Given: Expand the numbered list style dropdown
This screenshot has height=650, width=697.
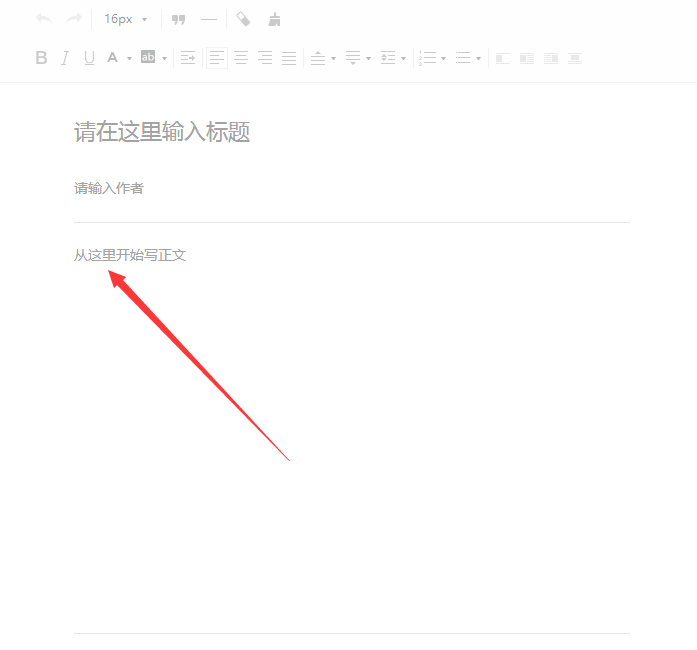Looking at the screenshot, I should pyautogui.click(x=443, y=59).
